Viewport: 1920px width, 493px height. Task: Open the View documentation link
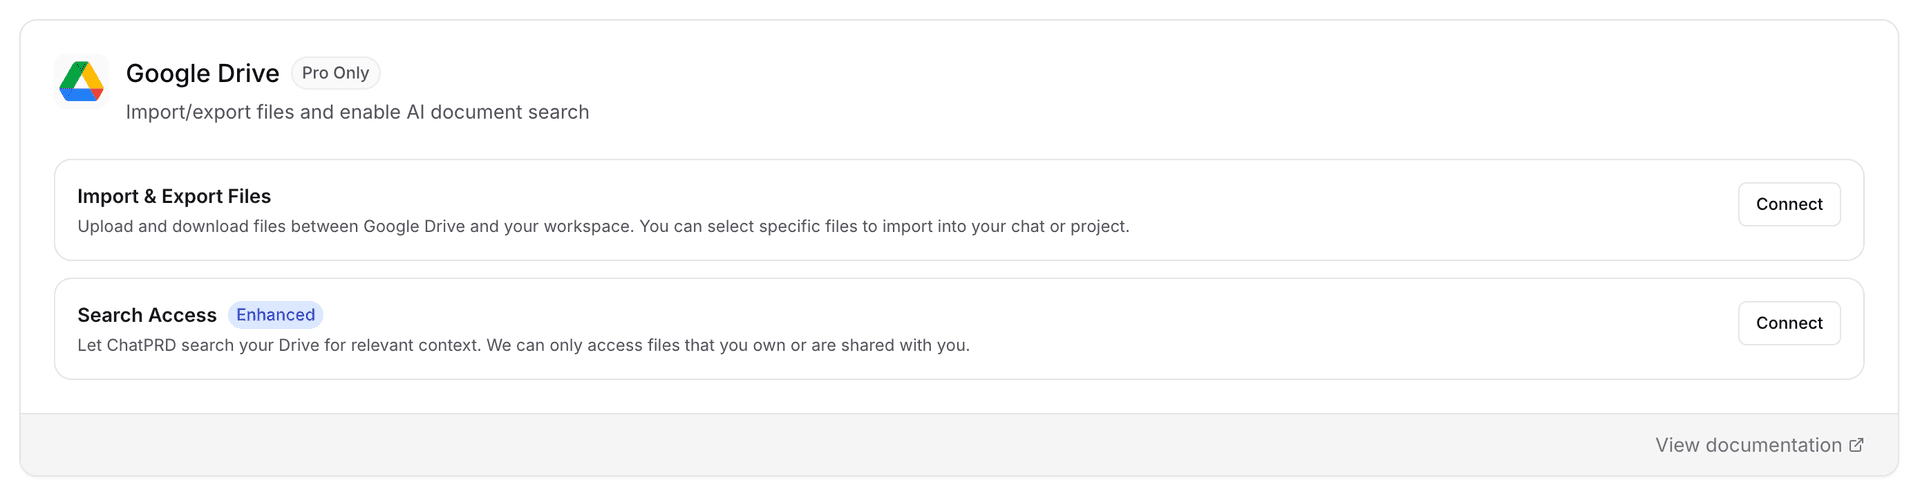1747,445
